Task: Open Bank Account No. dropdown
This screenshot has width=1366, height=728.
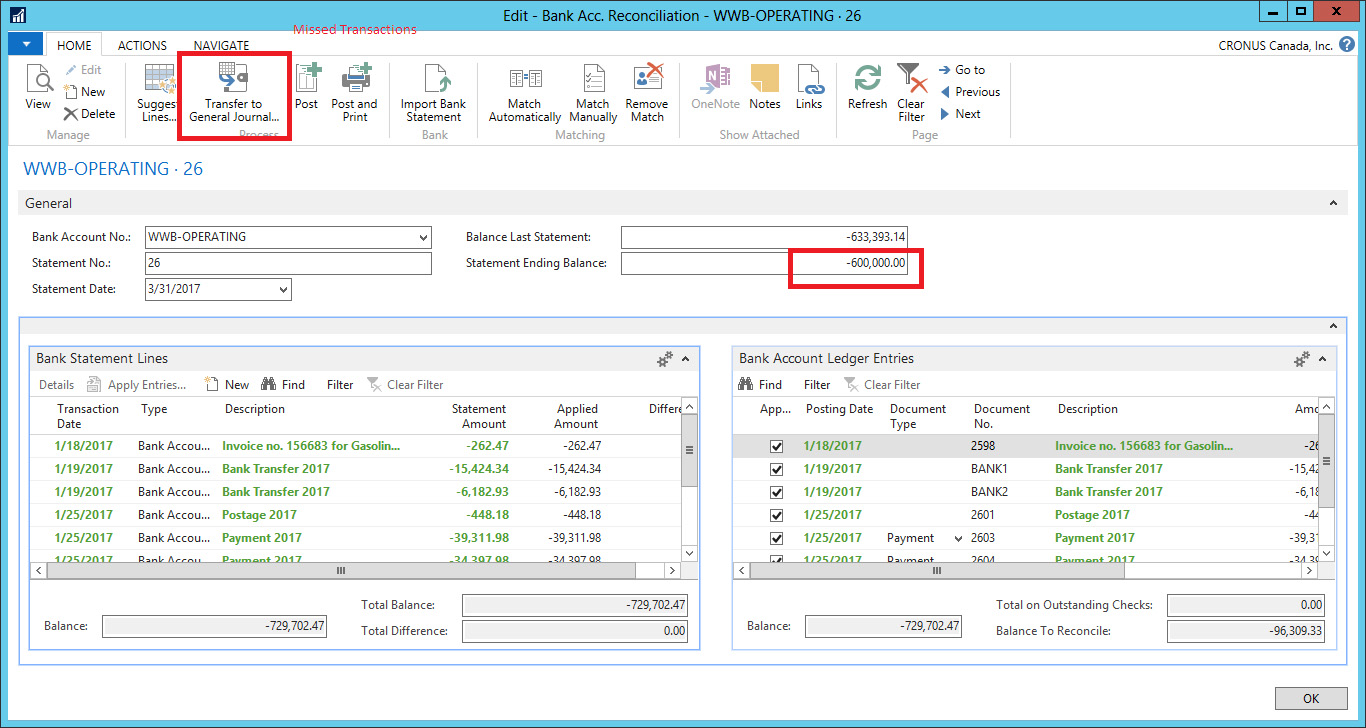Action: click(x=422, y=238)
